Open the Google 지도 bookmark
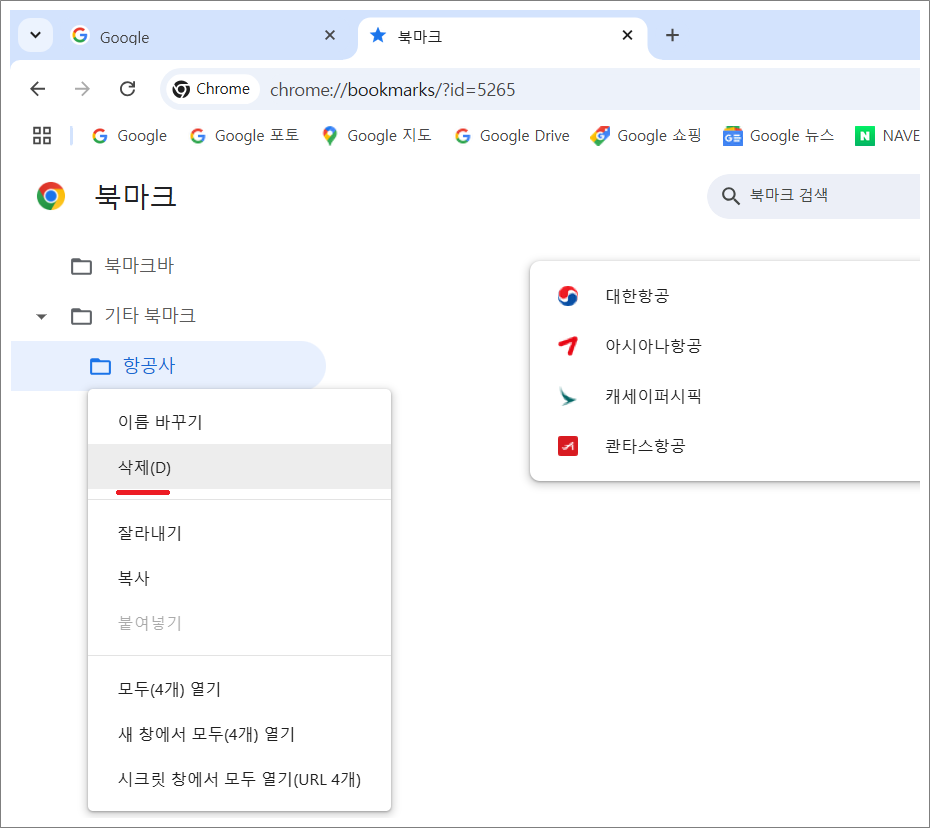This screenshot has width=930, height=828. [x=377, y=136]
